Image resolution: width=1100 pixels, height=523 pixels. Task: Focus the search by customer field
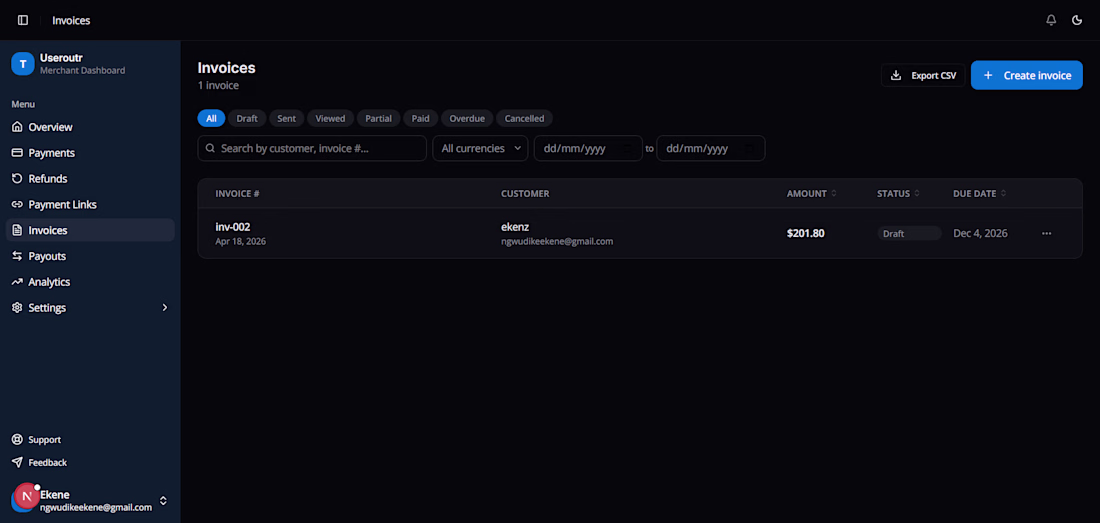[x=312, y=149]
